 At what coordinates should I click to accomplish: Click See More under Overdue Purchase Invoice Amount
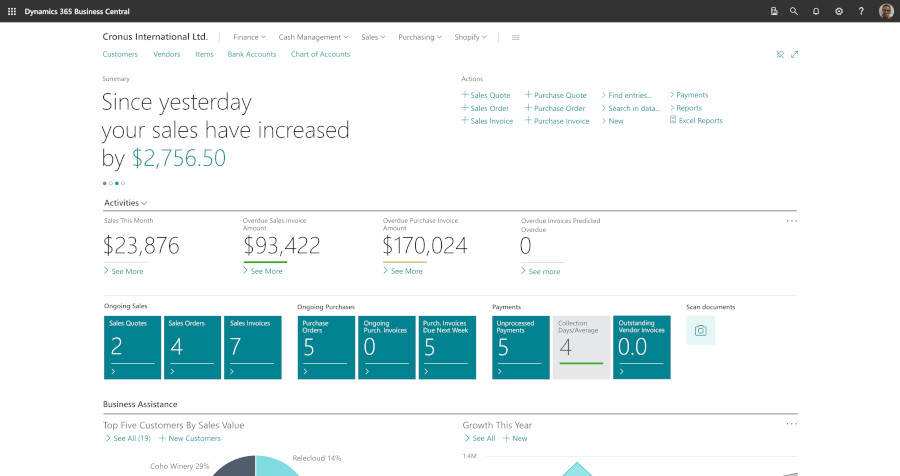[403, 271]
